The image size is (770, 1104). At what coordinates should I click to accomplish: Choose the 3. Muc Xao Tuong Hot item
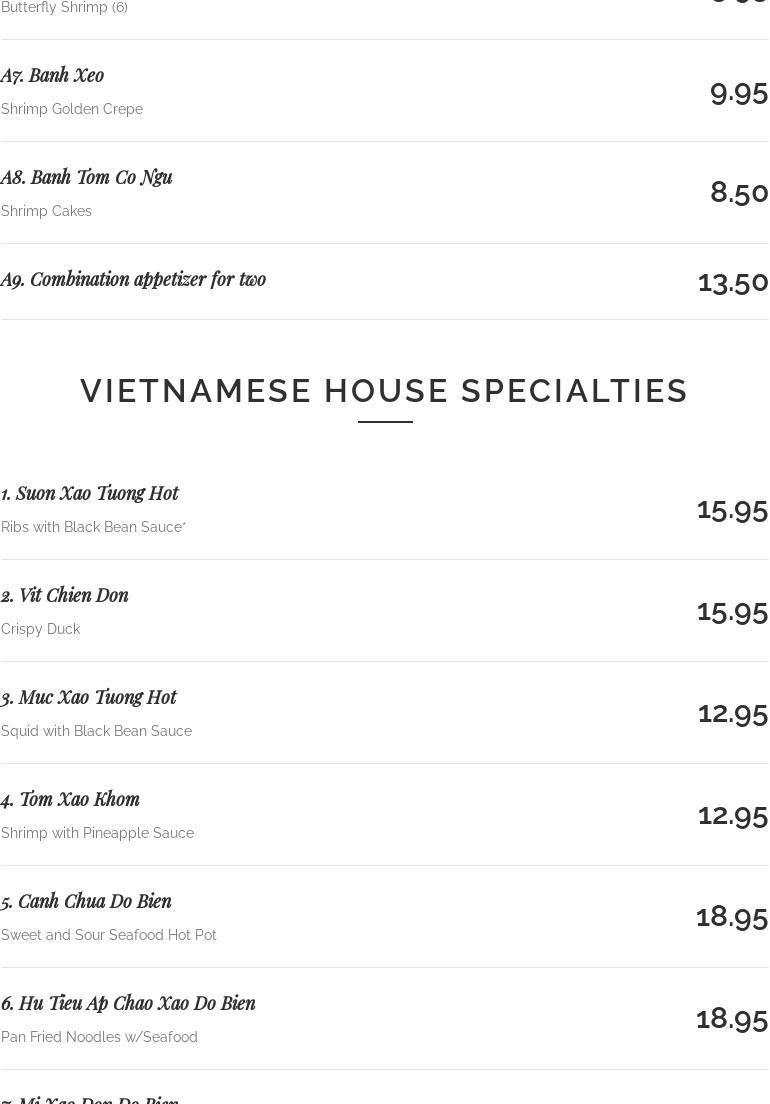pyautogui.click(x=89, y=697)
